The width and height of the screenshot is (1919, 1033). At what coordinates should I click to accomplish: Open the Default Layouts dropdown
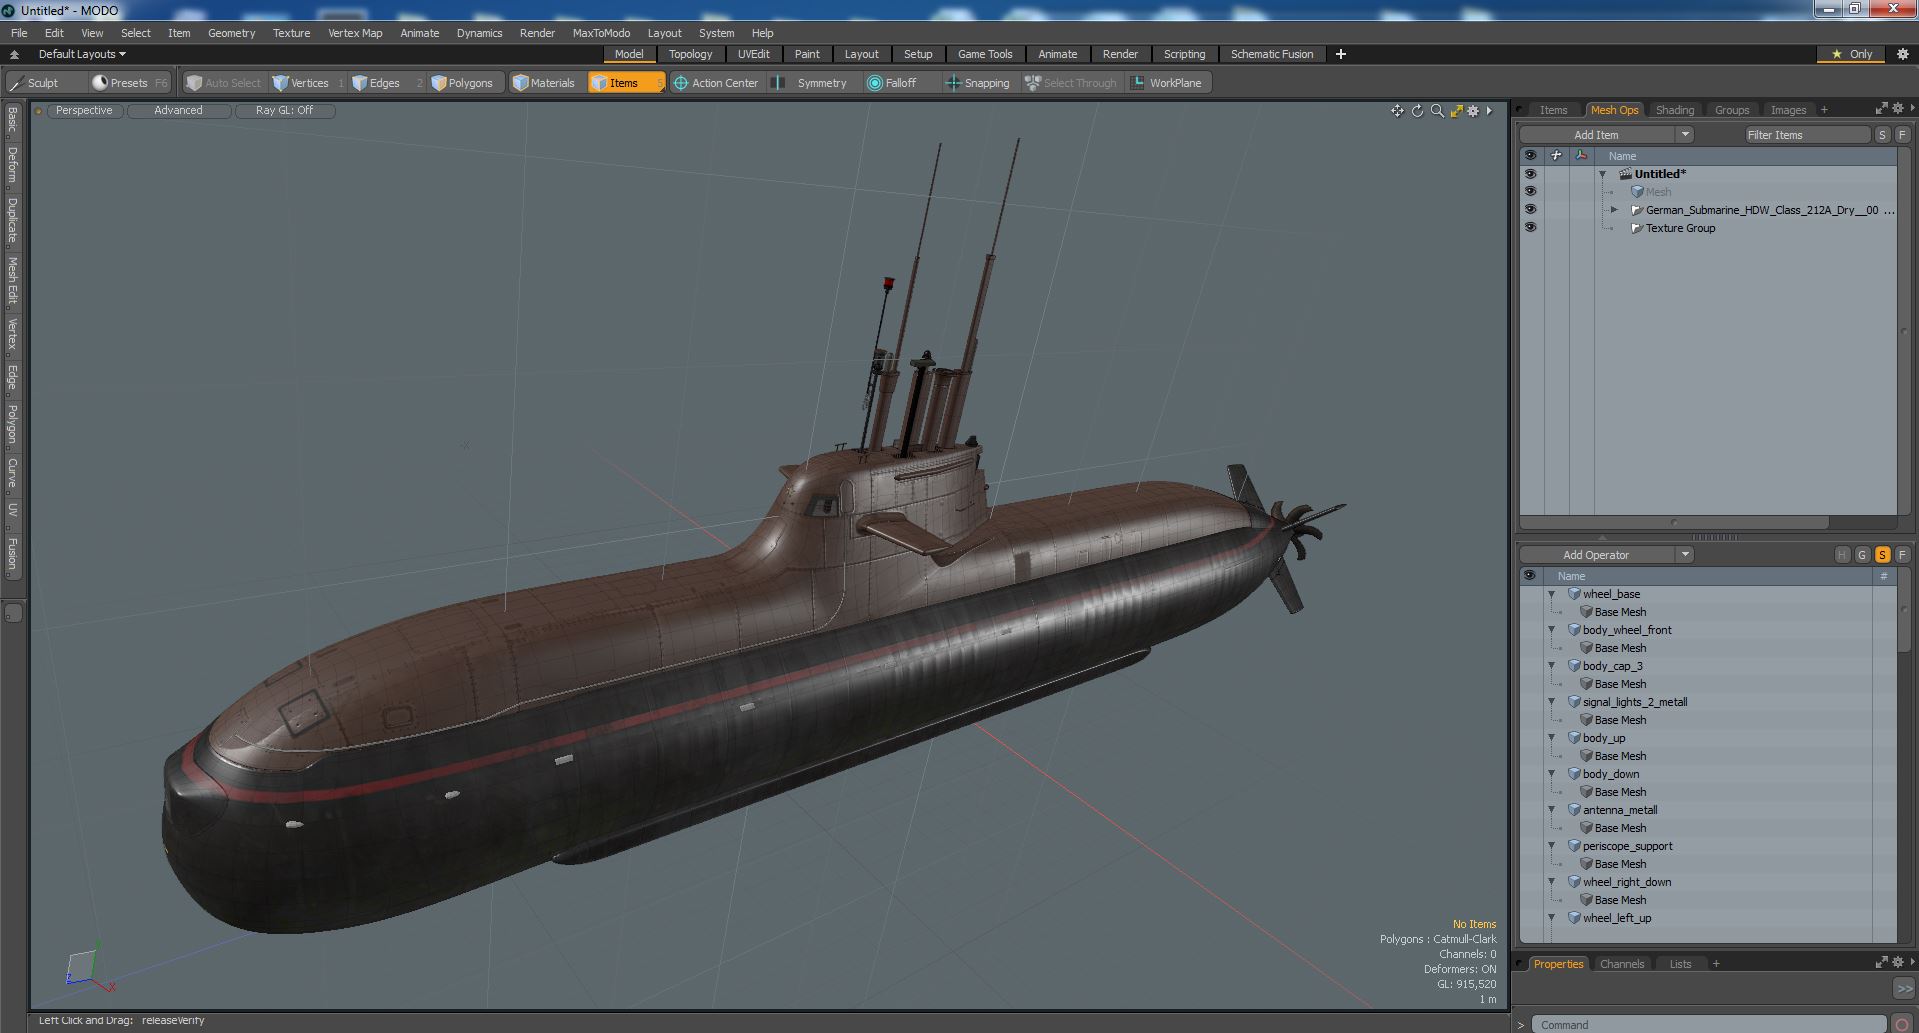pos(82,54)
